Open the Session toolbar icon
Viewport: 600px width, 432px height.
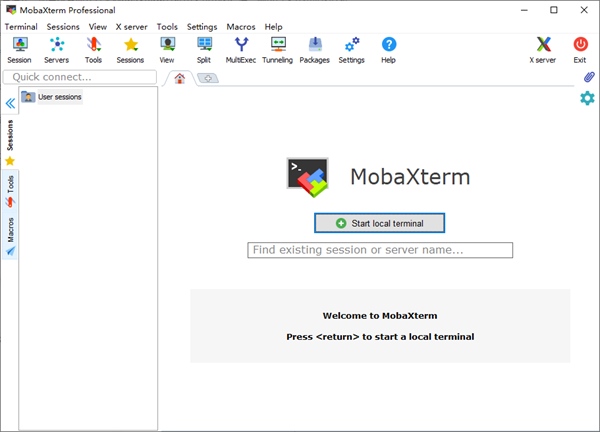click(19, 49)
